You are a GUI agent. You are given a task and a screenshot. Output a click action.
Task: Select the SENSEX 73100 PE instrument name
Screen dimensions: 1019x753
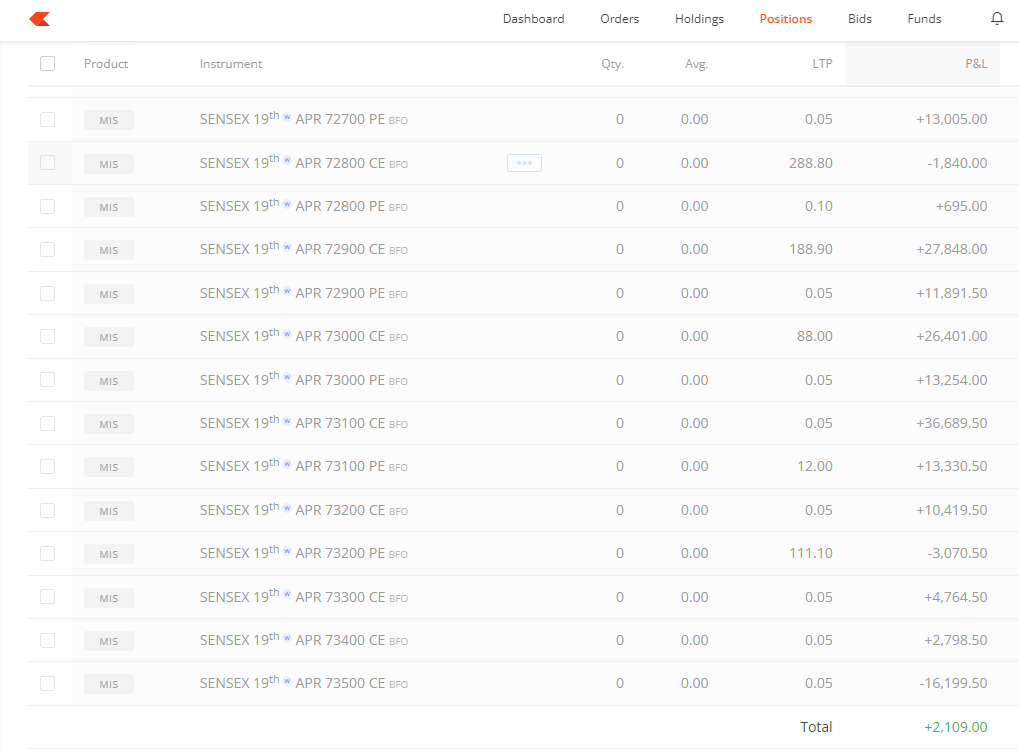(290, 466)
